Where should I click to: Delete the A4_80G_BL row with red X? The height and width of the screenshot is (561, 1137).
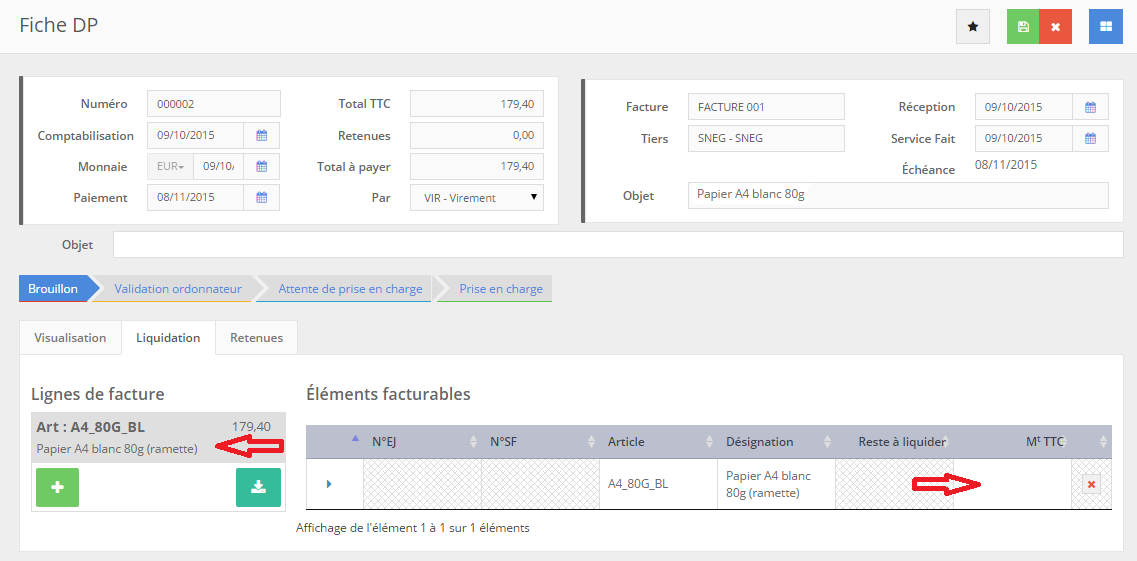click(x=1091, y=485)
